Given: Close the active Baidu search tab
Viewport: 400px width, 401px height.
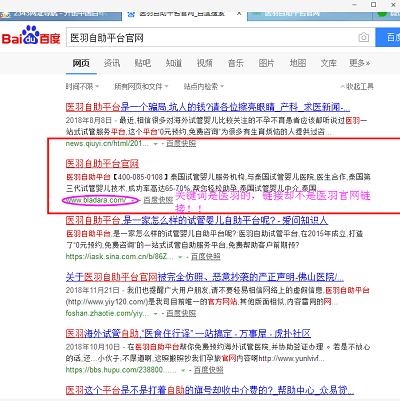Looking at the screenshot, I should (239, 14).
